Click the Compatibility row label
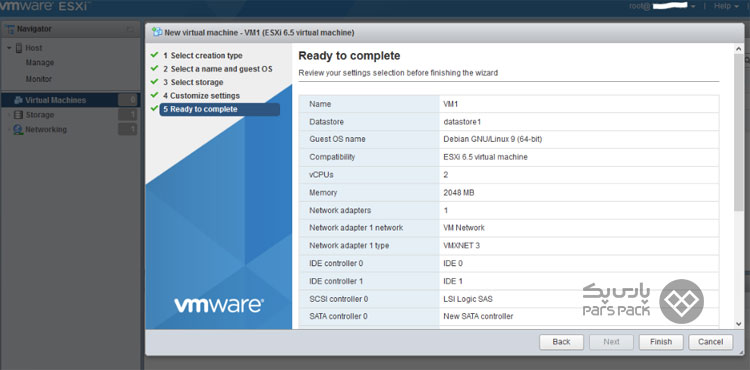 tap(332, 157)
